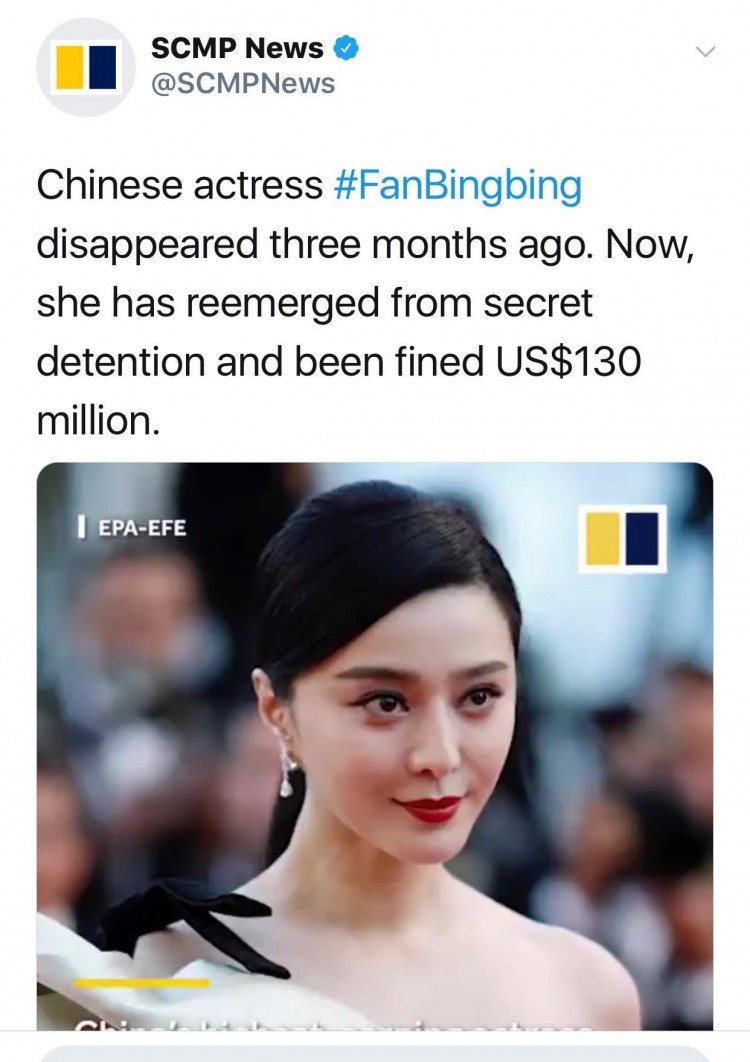
Task: Open the SCMP News profile avatar
Action: (x=85, y=67)
